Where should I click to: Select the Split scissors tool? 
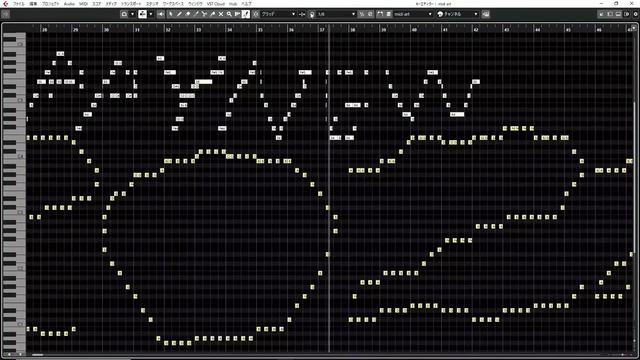204,14
